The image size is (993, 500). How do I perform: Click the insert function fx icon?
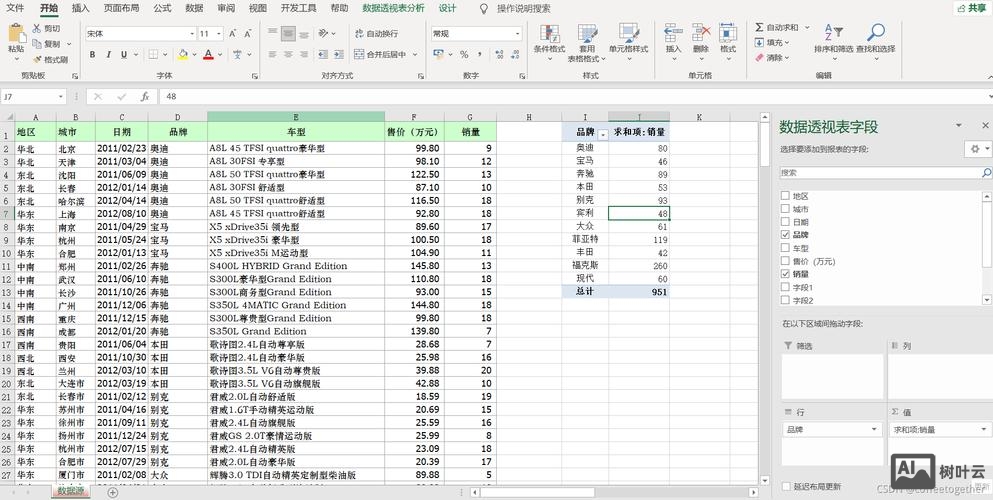(145, 97)
